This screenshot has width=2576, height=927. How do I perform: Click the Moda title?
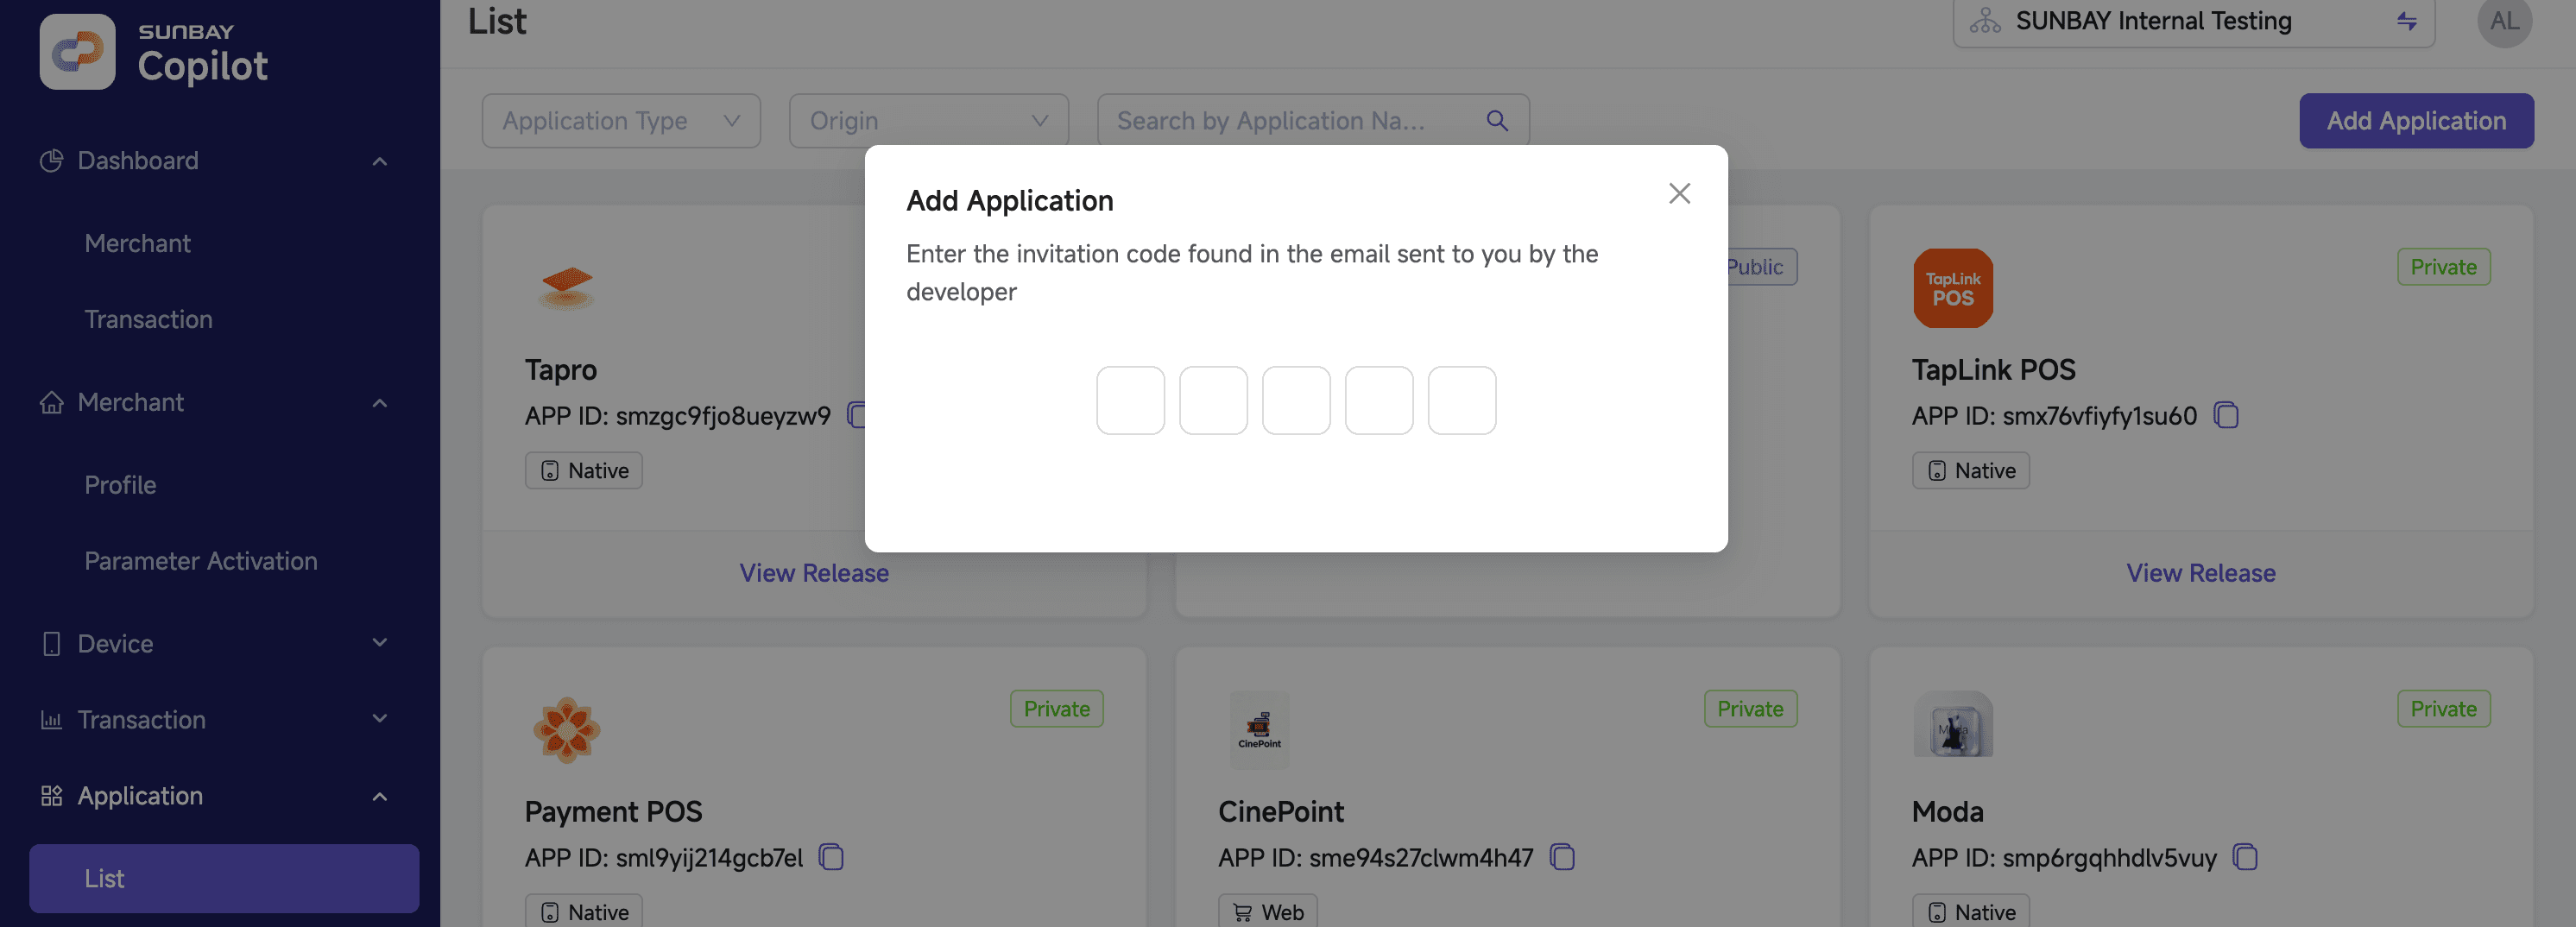click(x=1947, y=812)
